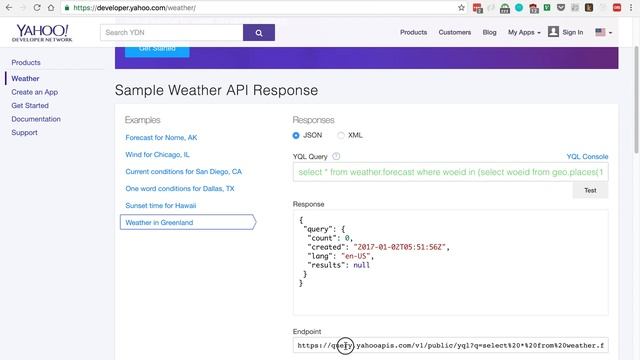Select Weather in left sidebar
This screenshot has height=360, width=640.
25,78
